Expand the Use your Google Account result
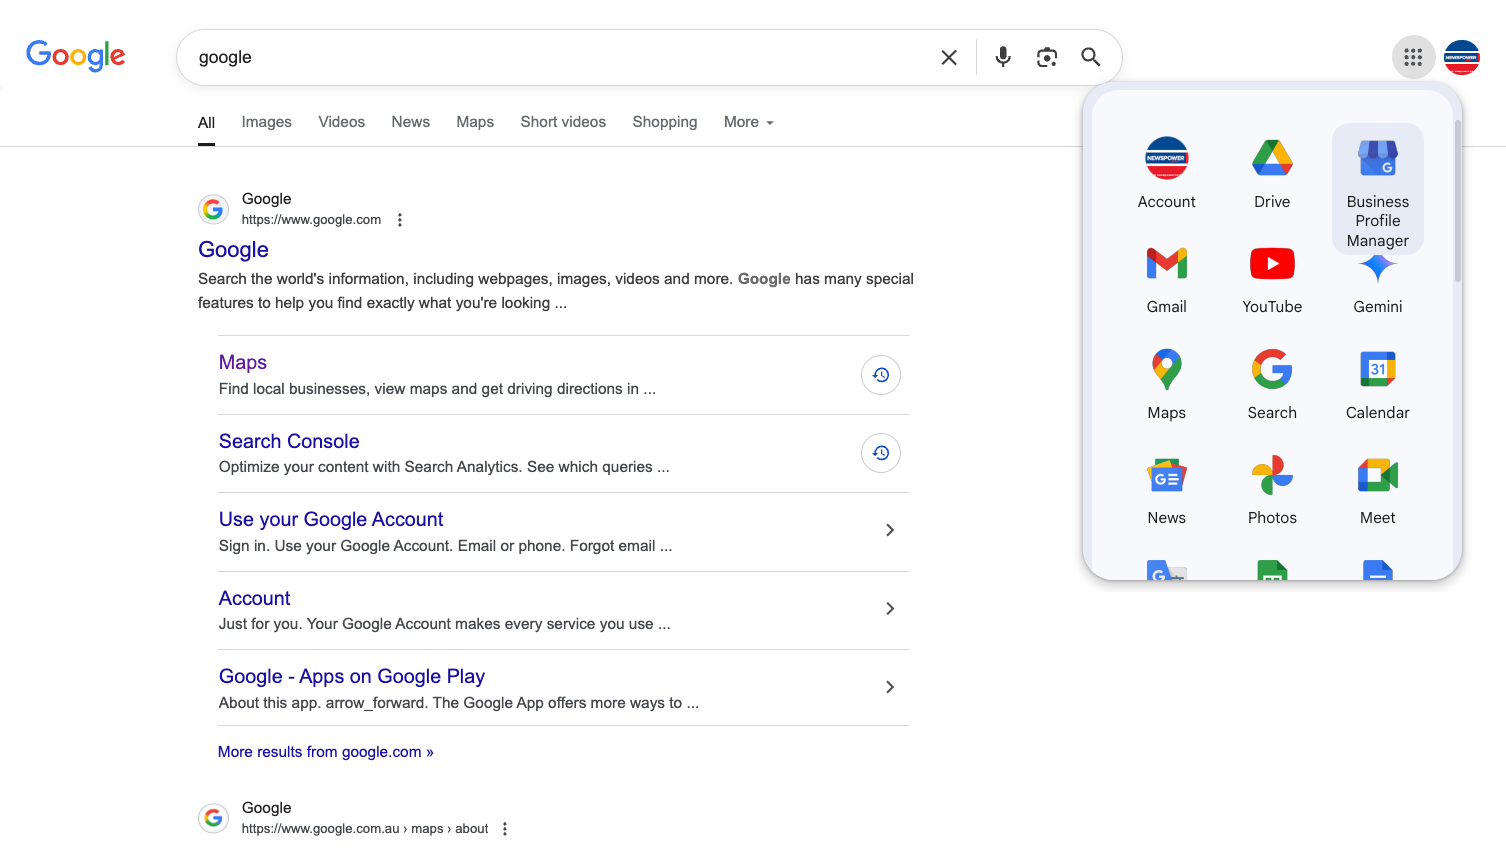This screenshot has height=849, width=1506. (890, 530)
